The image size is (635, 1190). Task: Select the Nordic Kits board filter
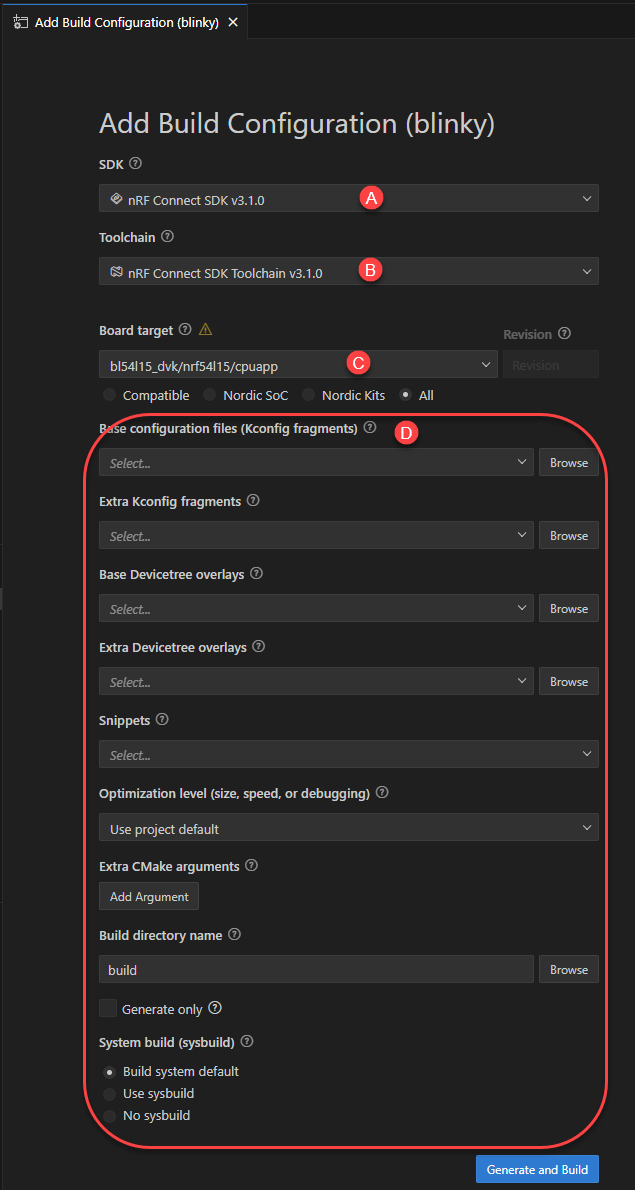[309, 395]
